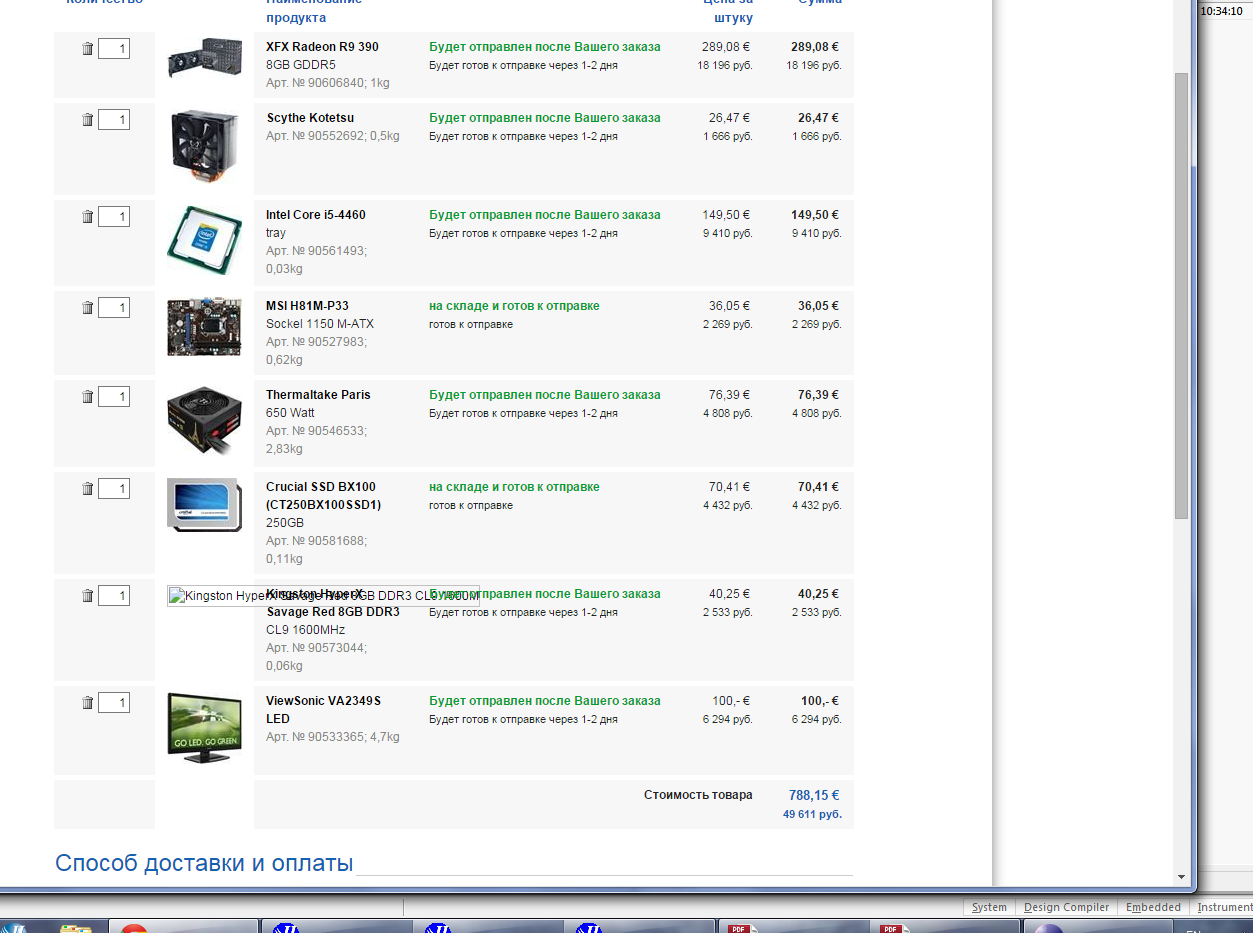This screenshot has width=1253, height=933.
Task: Click quantity box for Crucial SSD BX100
Action: 114,489
